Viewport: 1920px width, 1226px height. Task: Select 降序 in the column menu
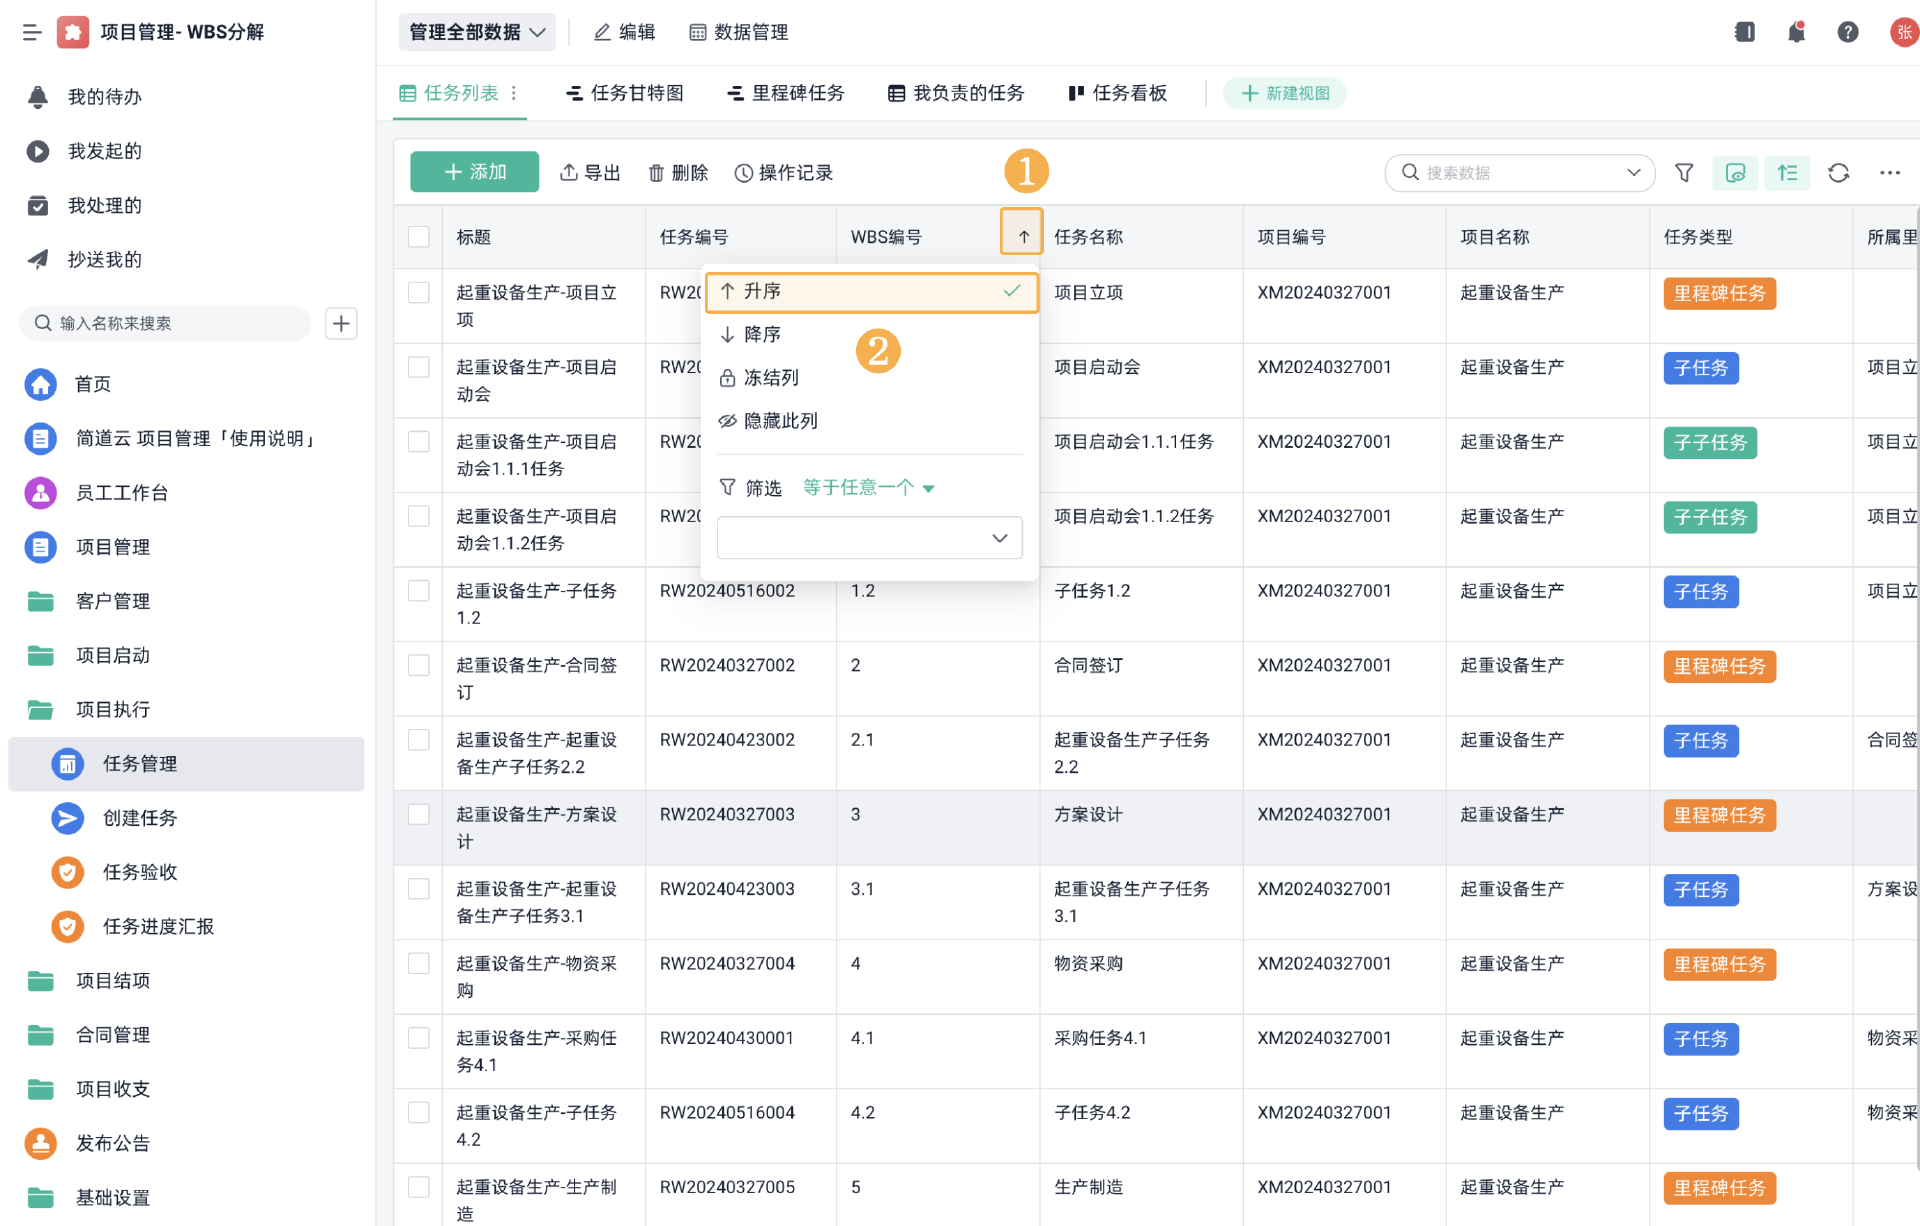coord(762,334)
